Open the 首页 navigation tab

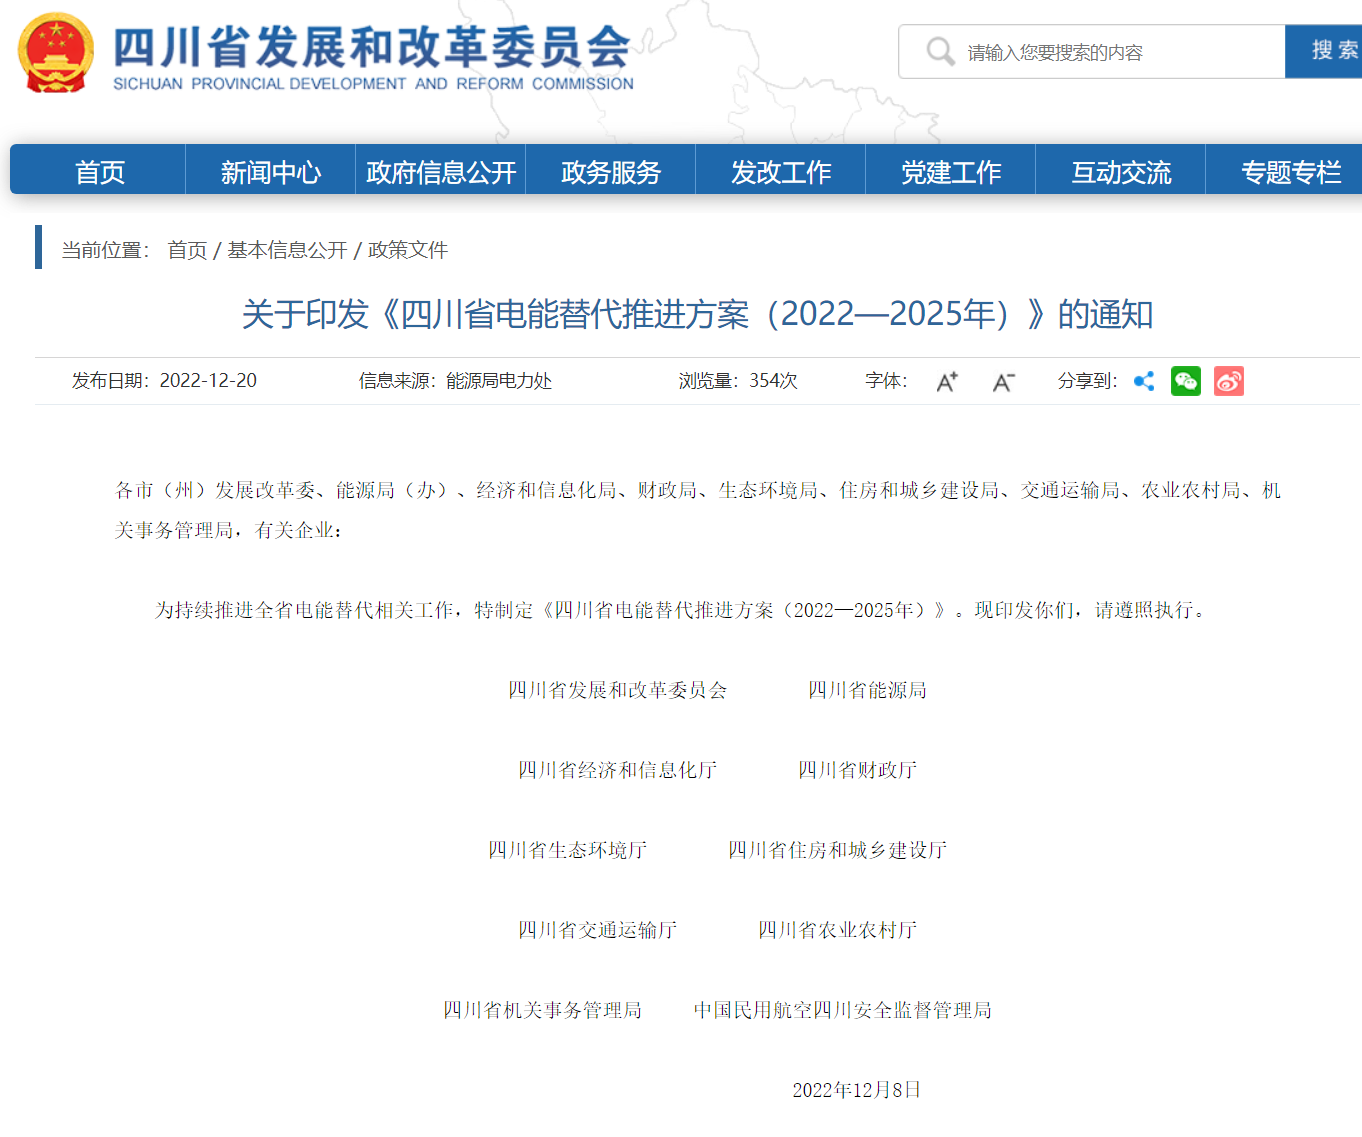click(100, 172)
